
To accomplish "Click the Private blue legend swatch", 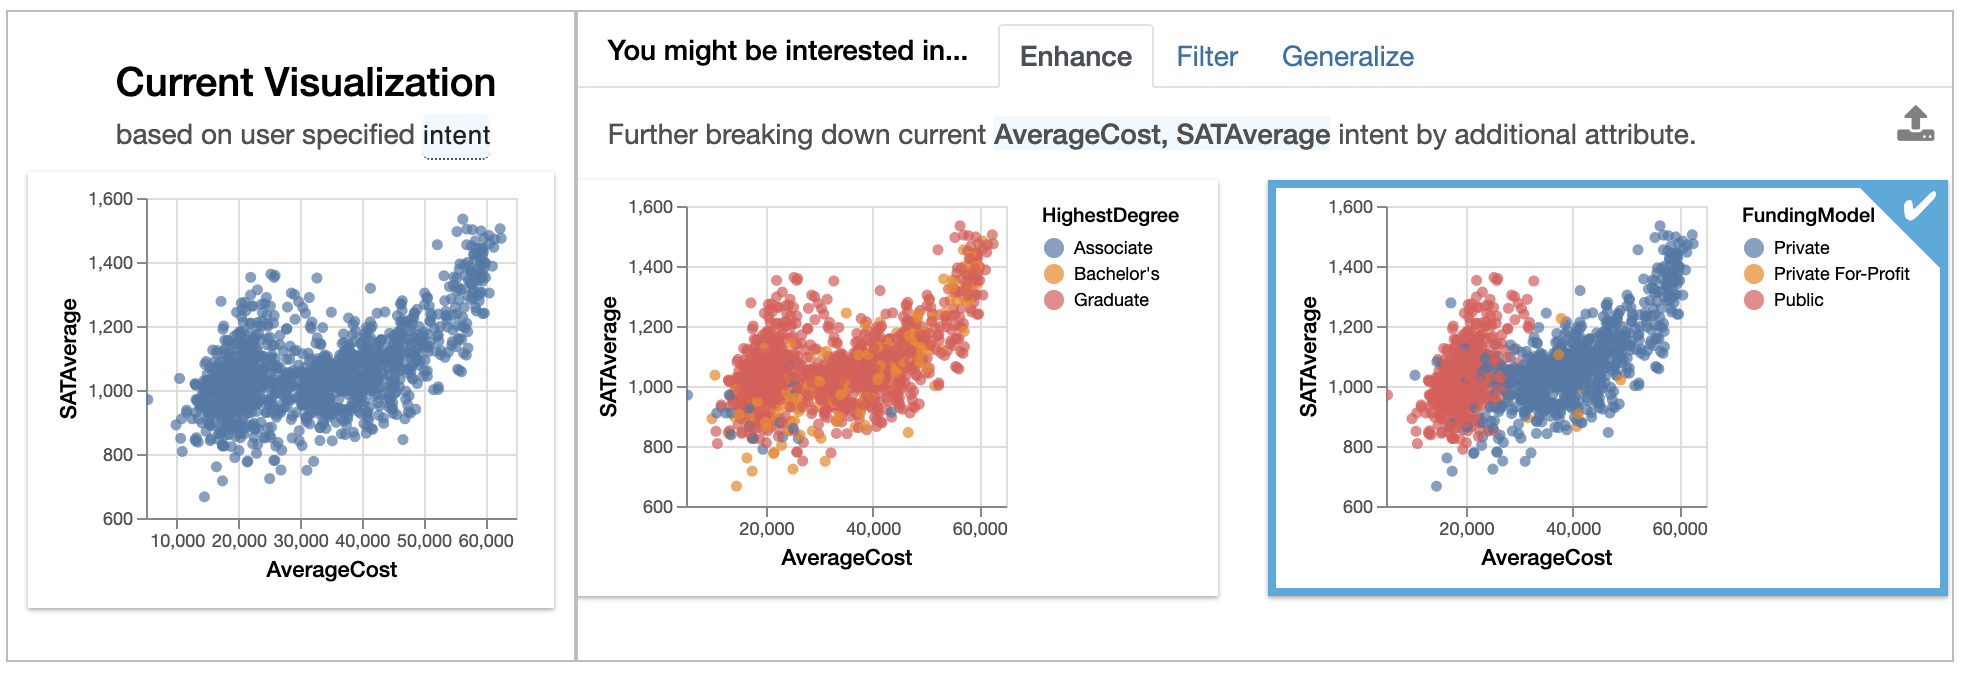I will coord(1754,248).
